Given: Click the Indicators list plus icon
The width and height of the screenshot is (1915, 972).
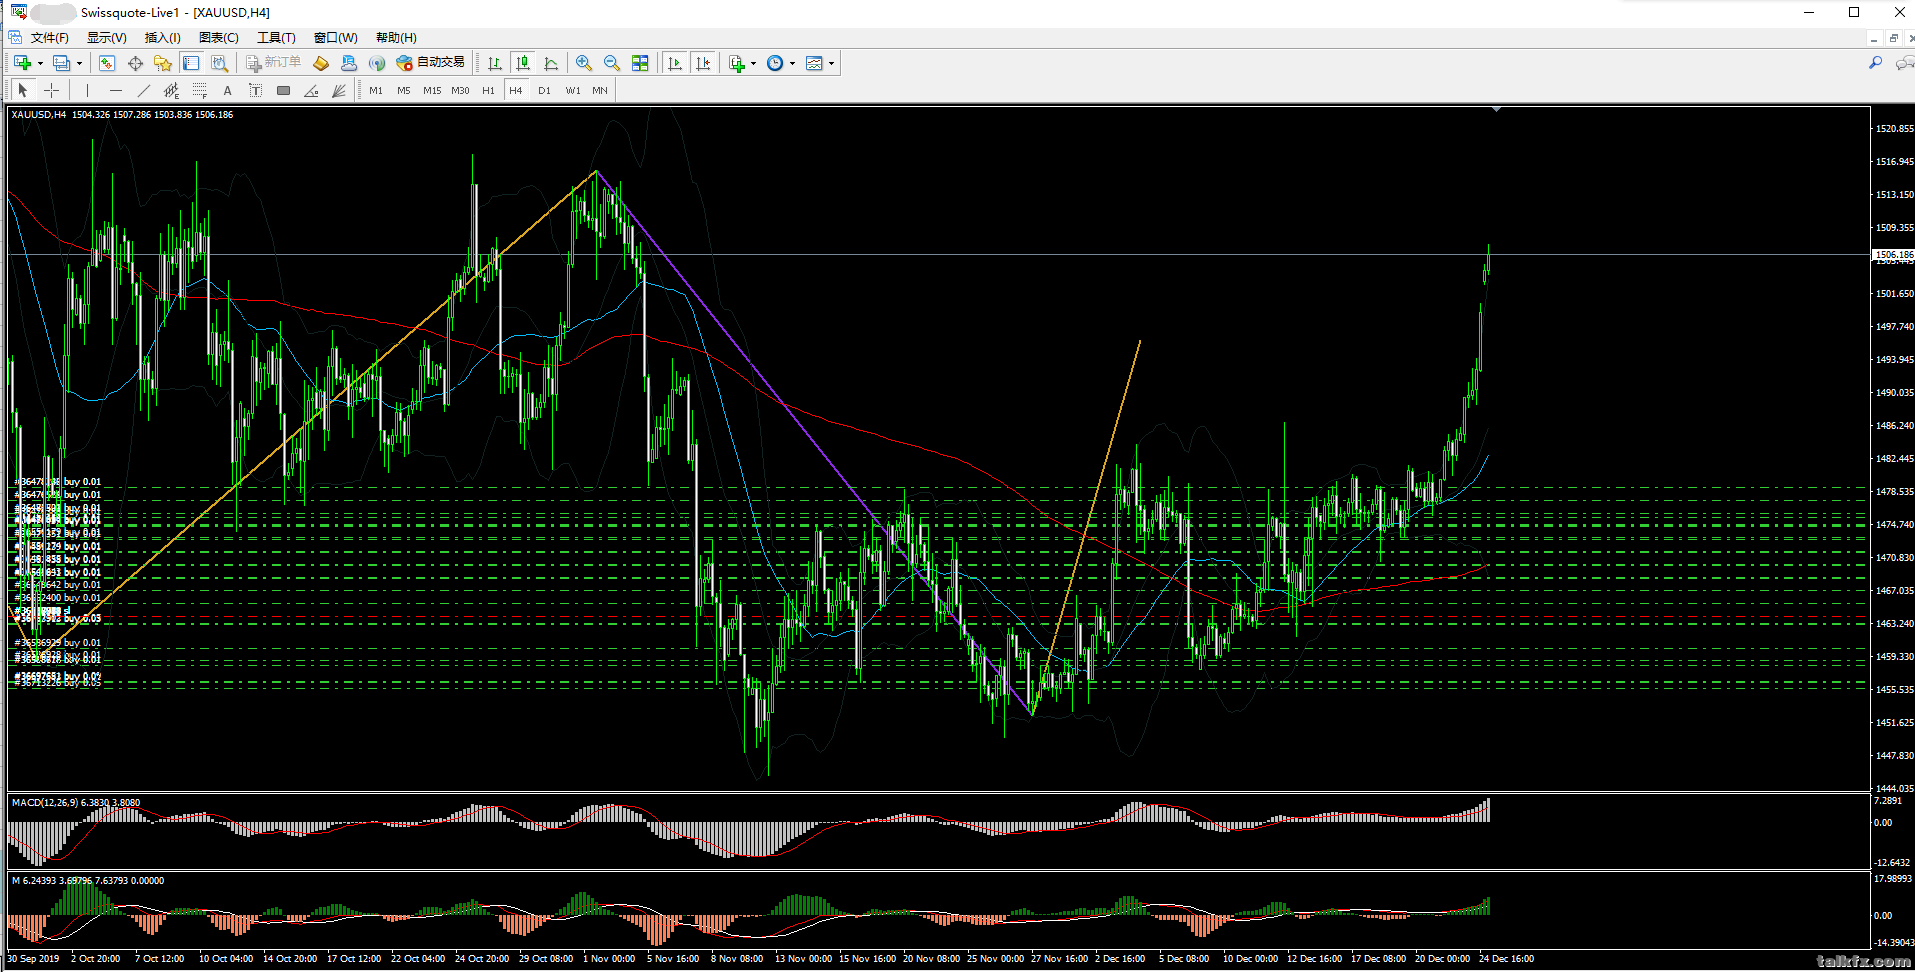Looking at the screenshot, I should click(x=737, y=63).
